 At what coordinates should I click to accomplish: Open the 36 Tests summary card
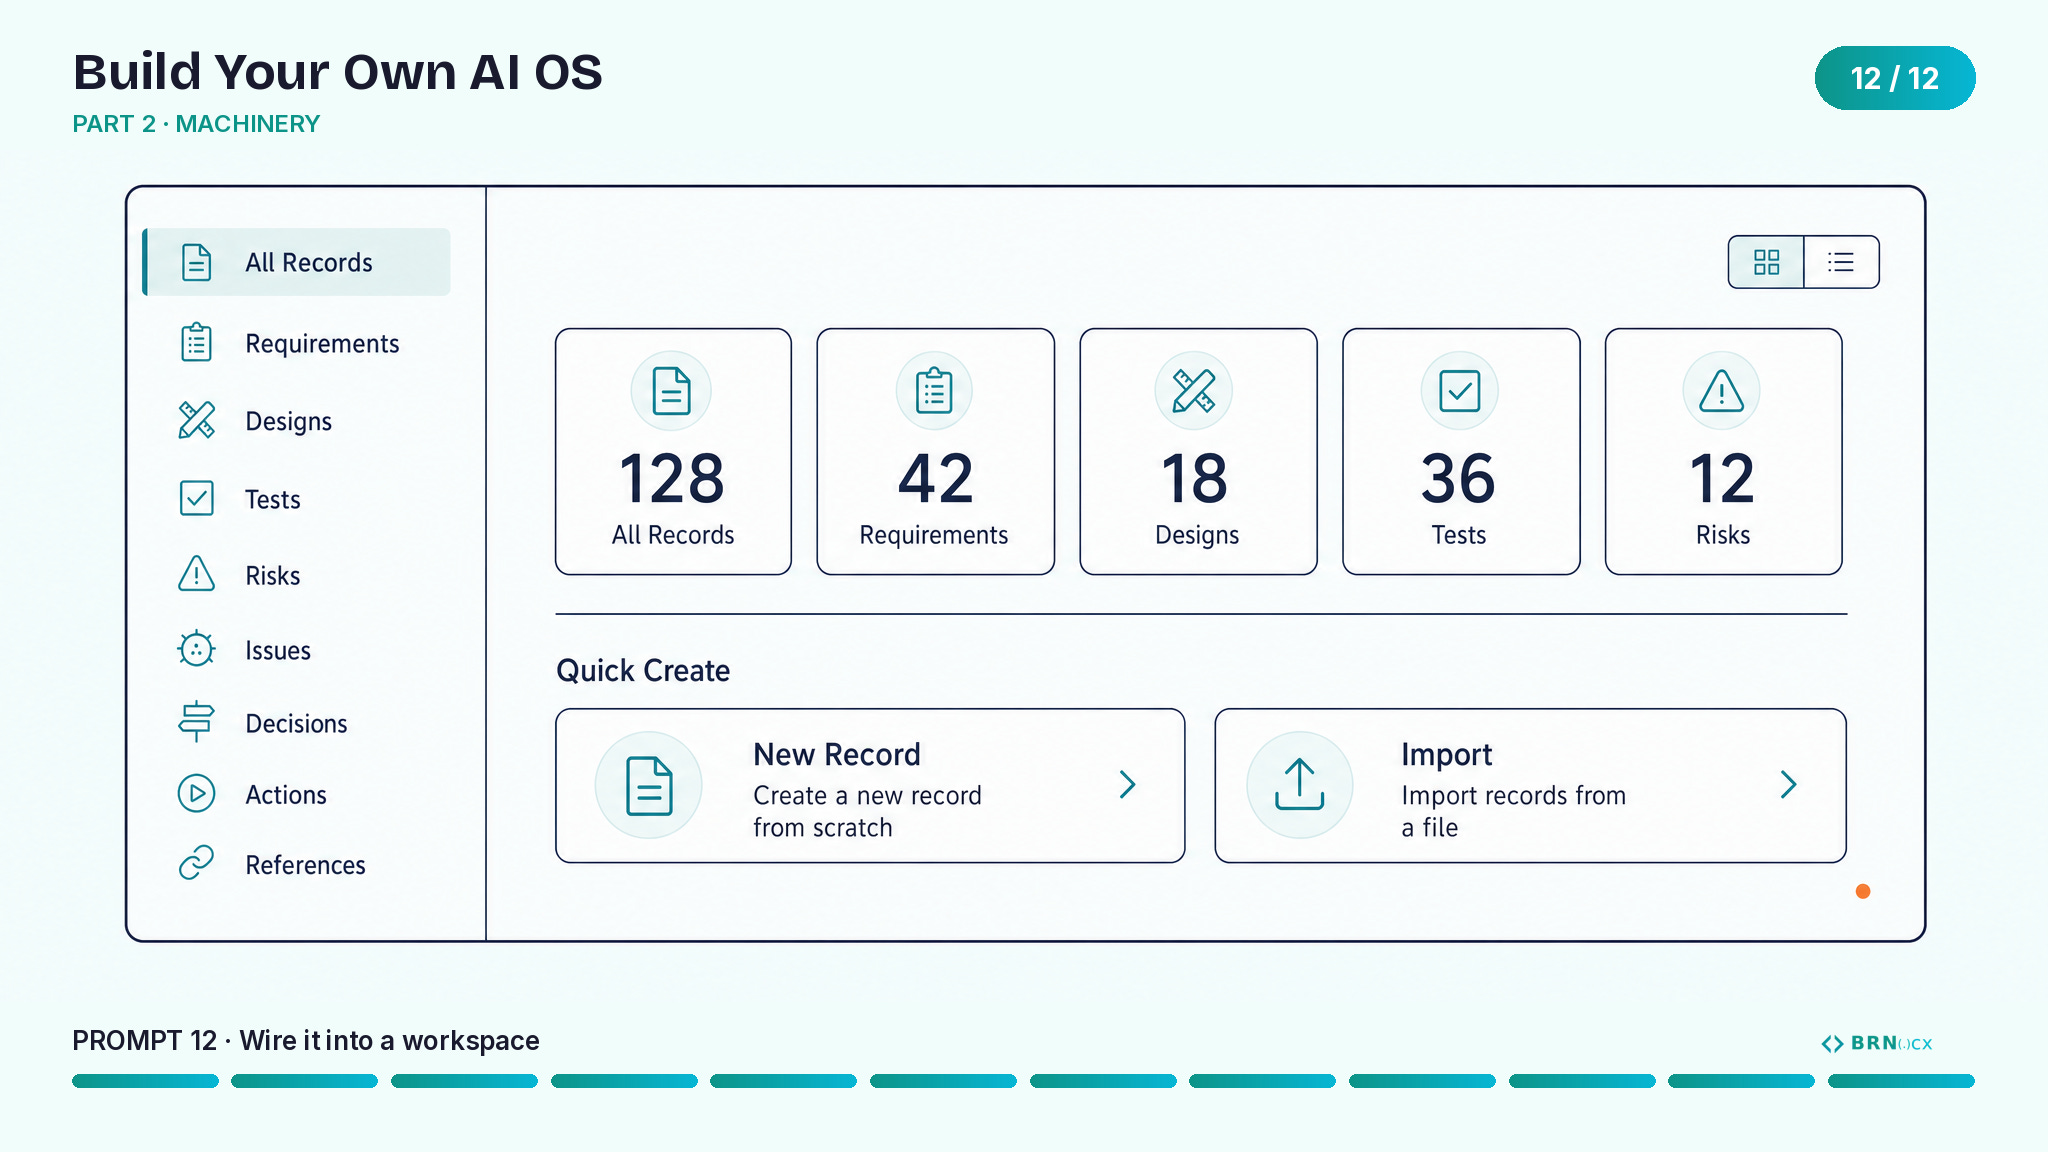pos(1461,452)
